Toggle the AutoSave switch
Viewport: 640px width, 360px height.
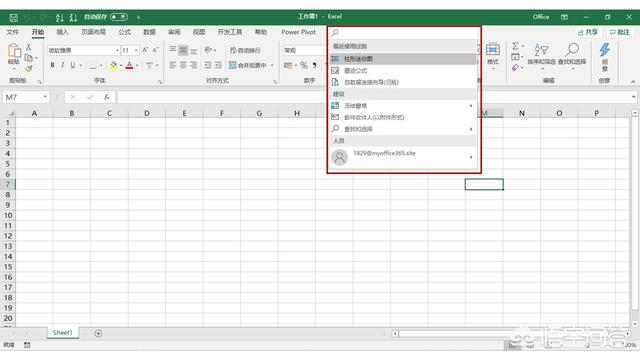[119, 17]
